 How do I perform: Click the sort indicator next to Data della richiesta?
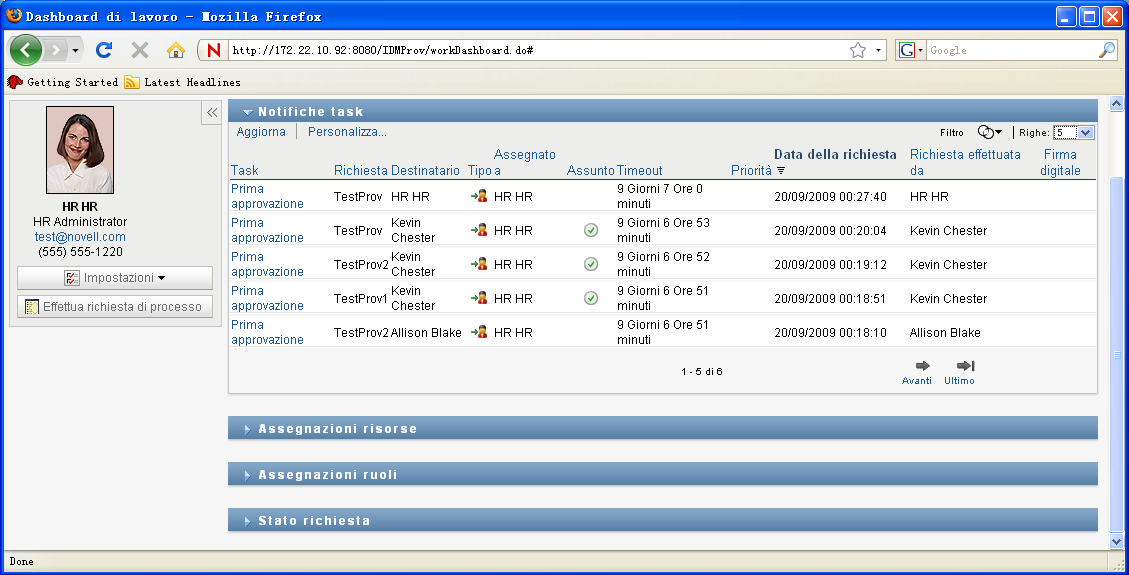(781, 171)
